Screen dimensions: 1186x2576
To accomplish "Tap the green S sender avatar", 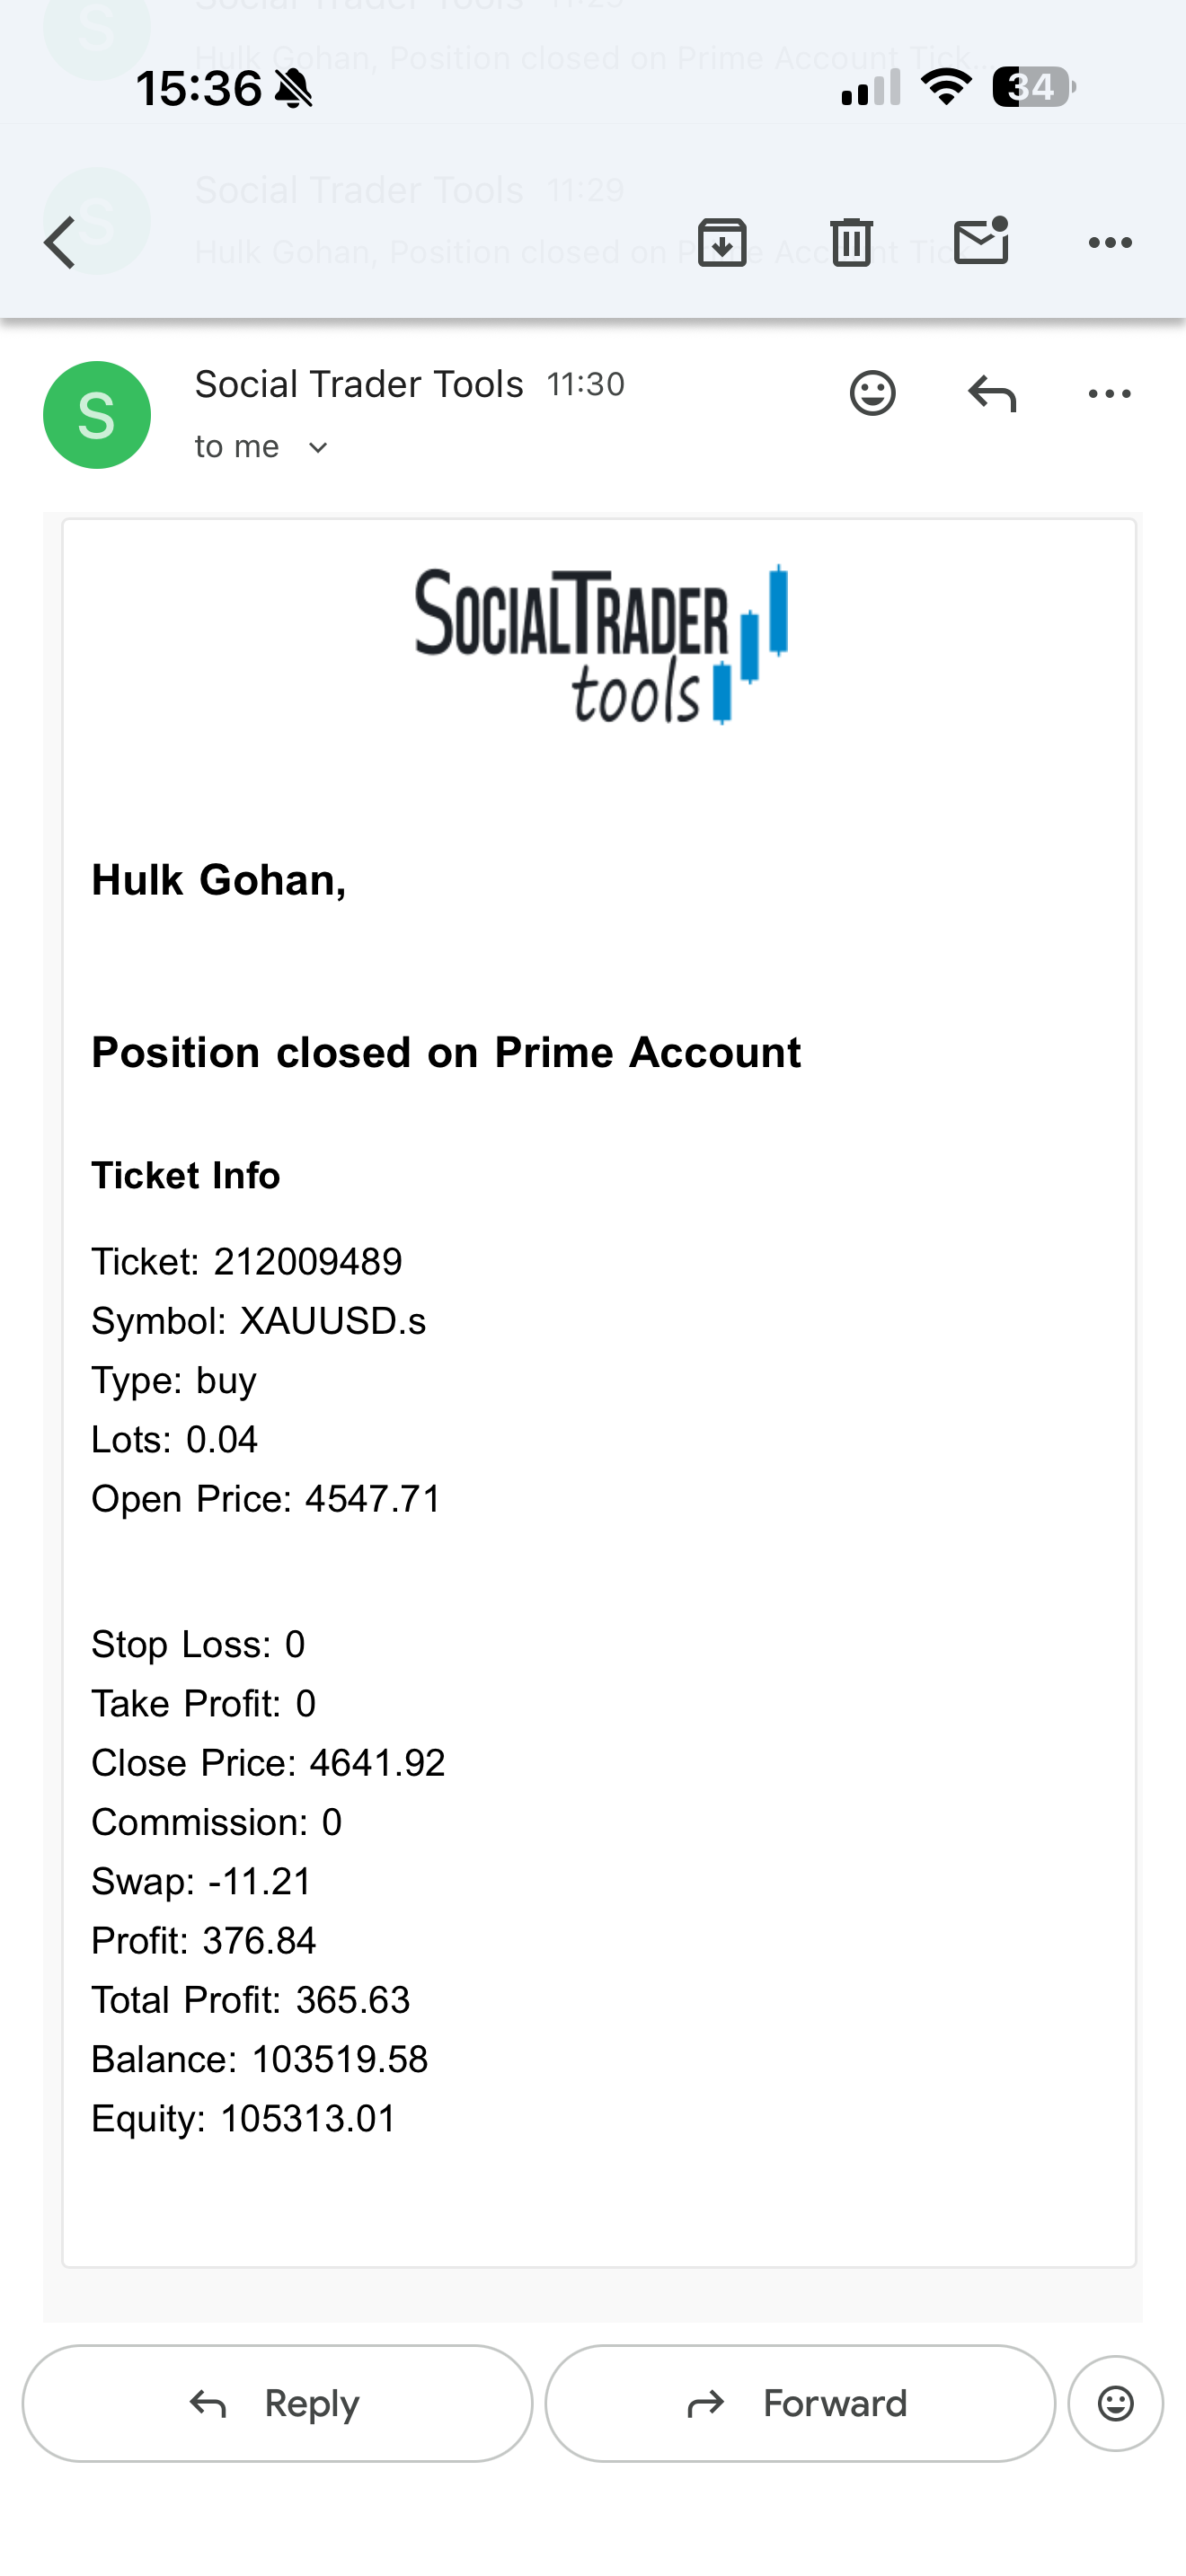I will [97, 415].
